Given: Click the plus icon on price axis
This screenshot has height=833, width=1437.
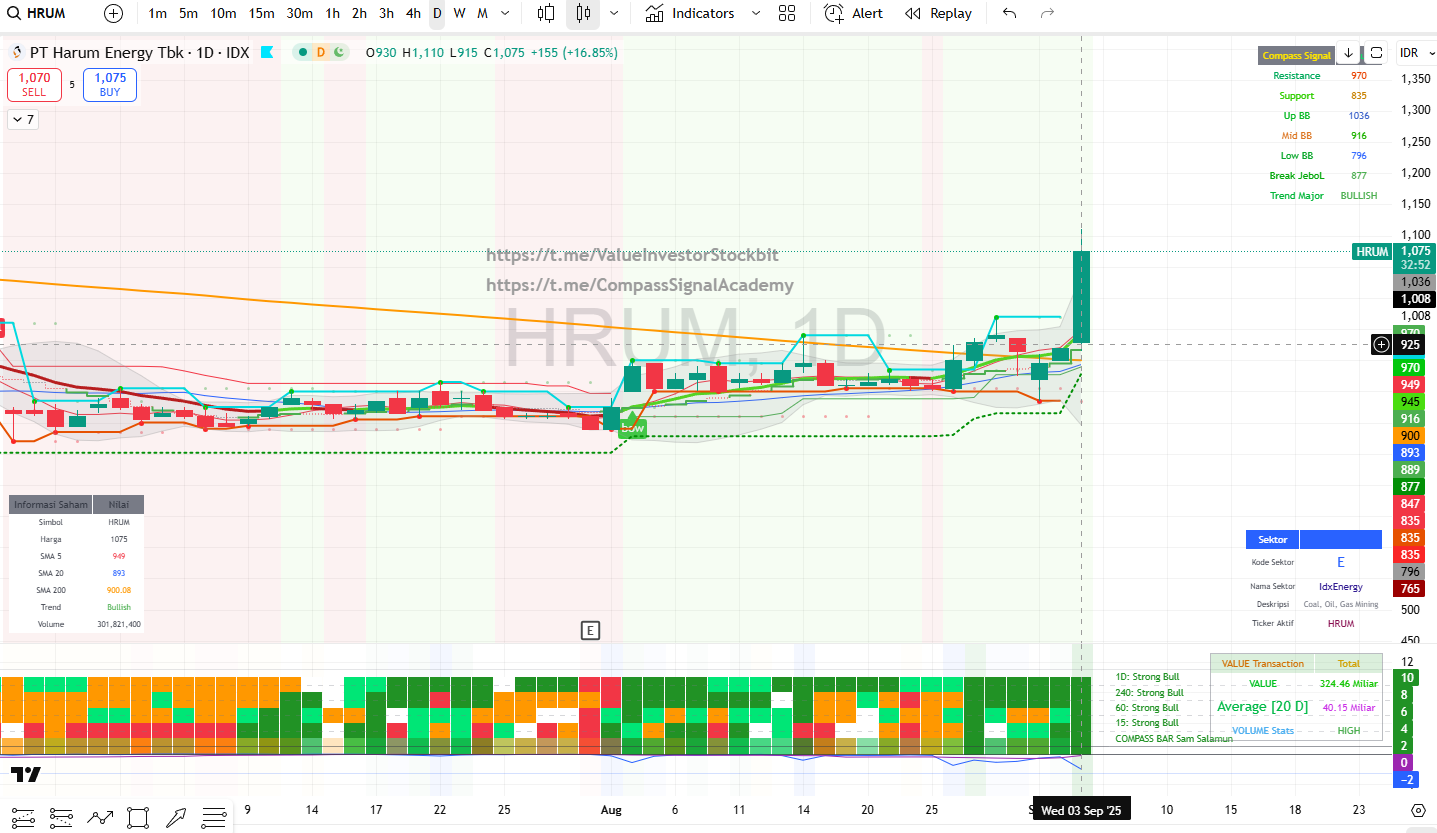Looking at the screenshot, I should [1381, 344].
